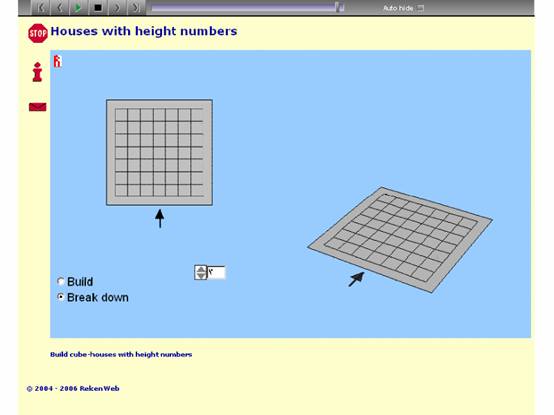The image size is (554, 415).
Task: Click the arrow beside the 3D grid
Action: click(x=356, y=279)
